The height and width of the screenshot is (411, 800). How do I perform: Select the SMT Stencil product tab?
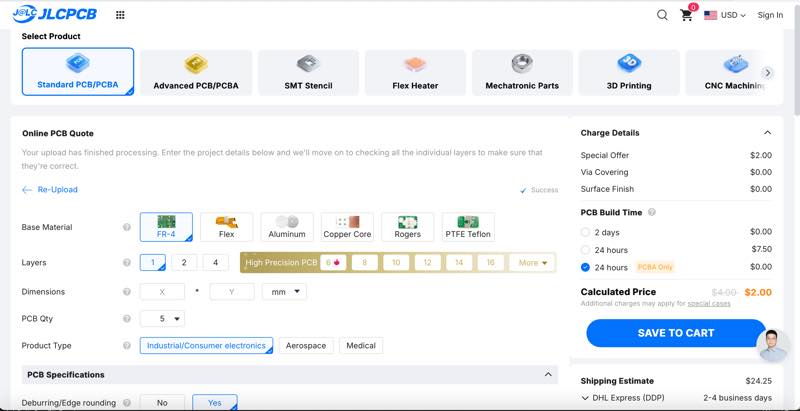pyautogui.click(x=308, y=72)
